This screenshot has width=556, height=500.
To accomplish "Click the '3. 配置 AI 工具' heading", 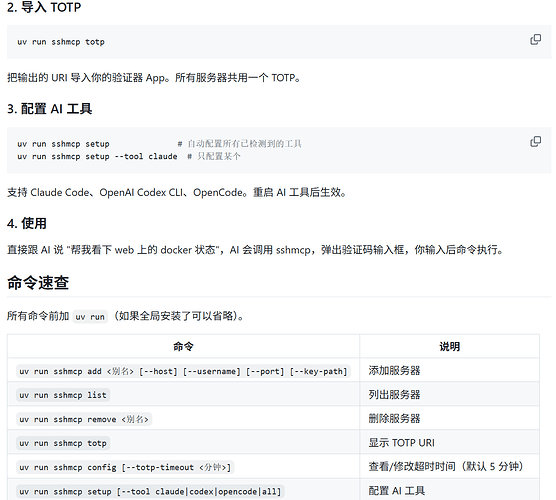I will [50, 109].
